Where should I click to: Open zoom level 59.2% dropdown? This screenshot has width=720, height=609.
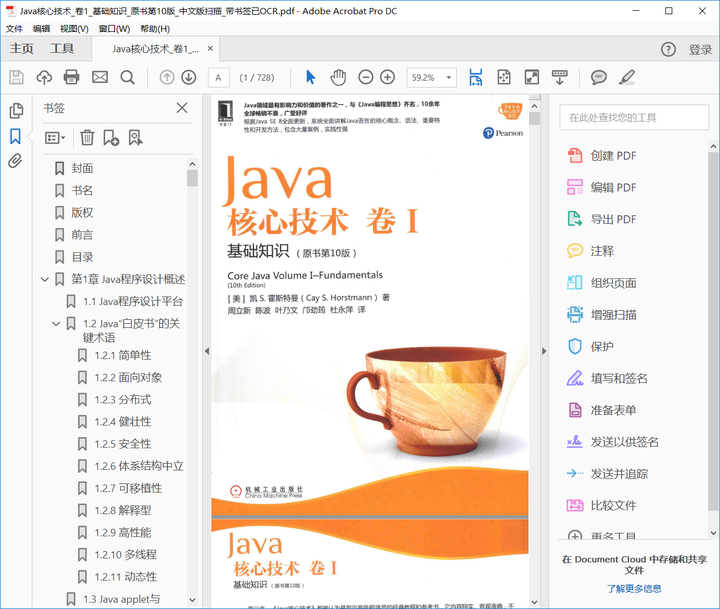point(449,78)
